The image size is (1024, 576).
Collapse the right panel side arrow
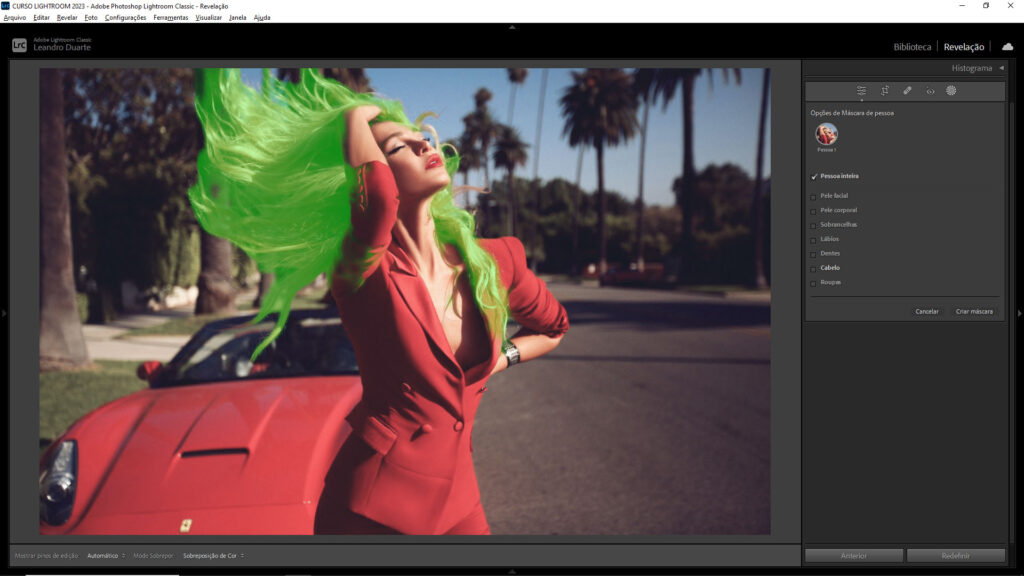click(1019, 313)
